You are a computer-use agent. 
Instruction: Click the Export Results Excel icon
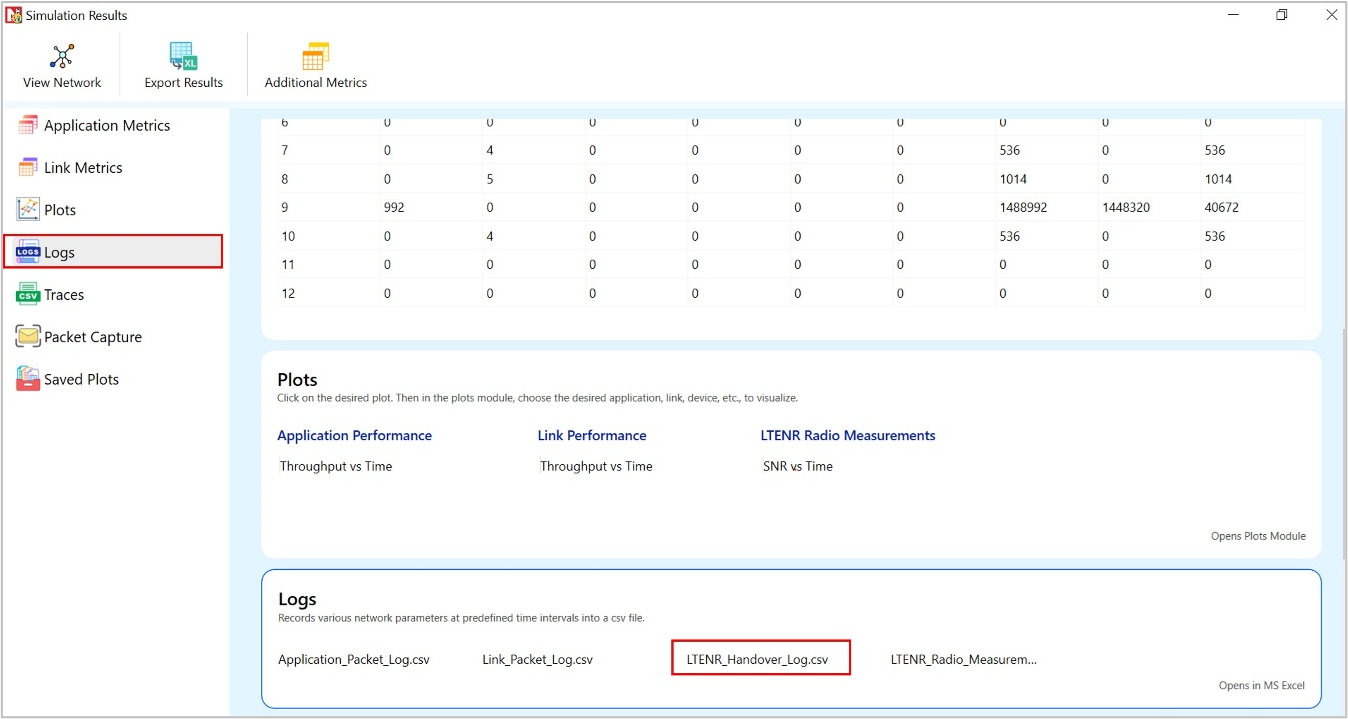tap(183, 56)
